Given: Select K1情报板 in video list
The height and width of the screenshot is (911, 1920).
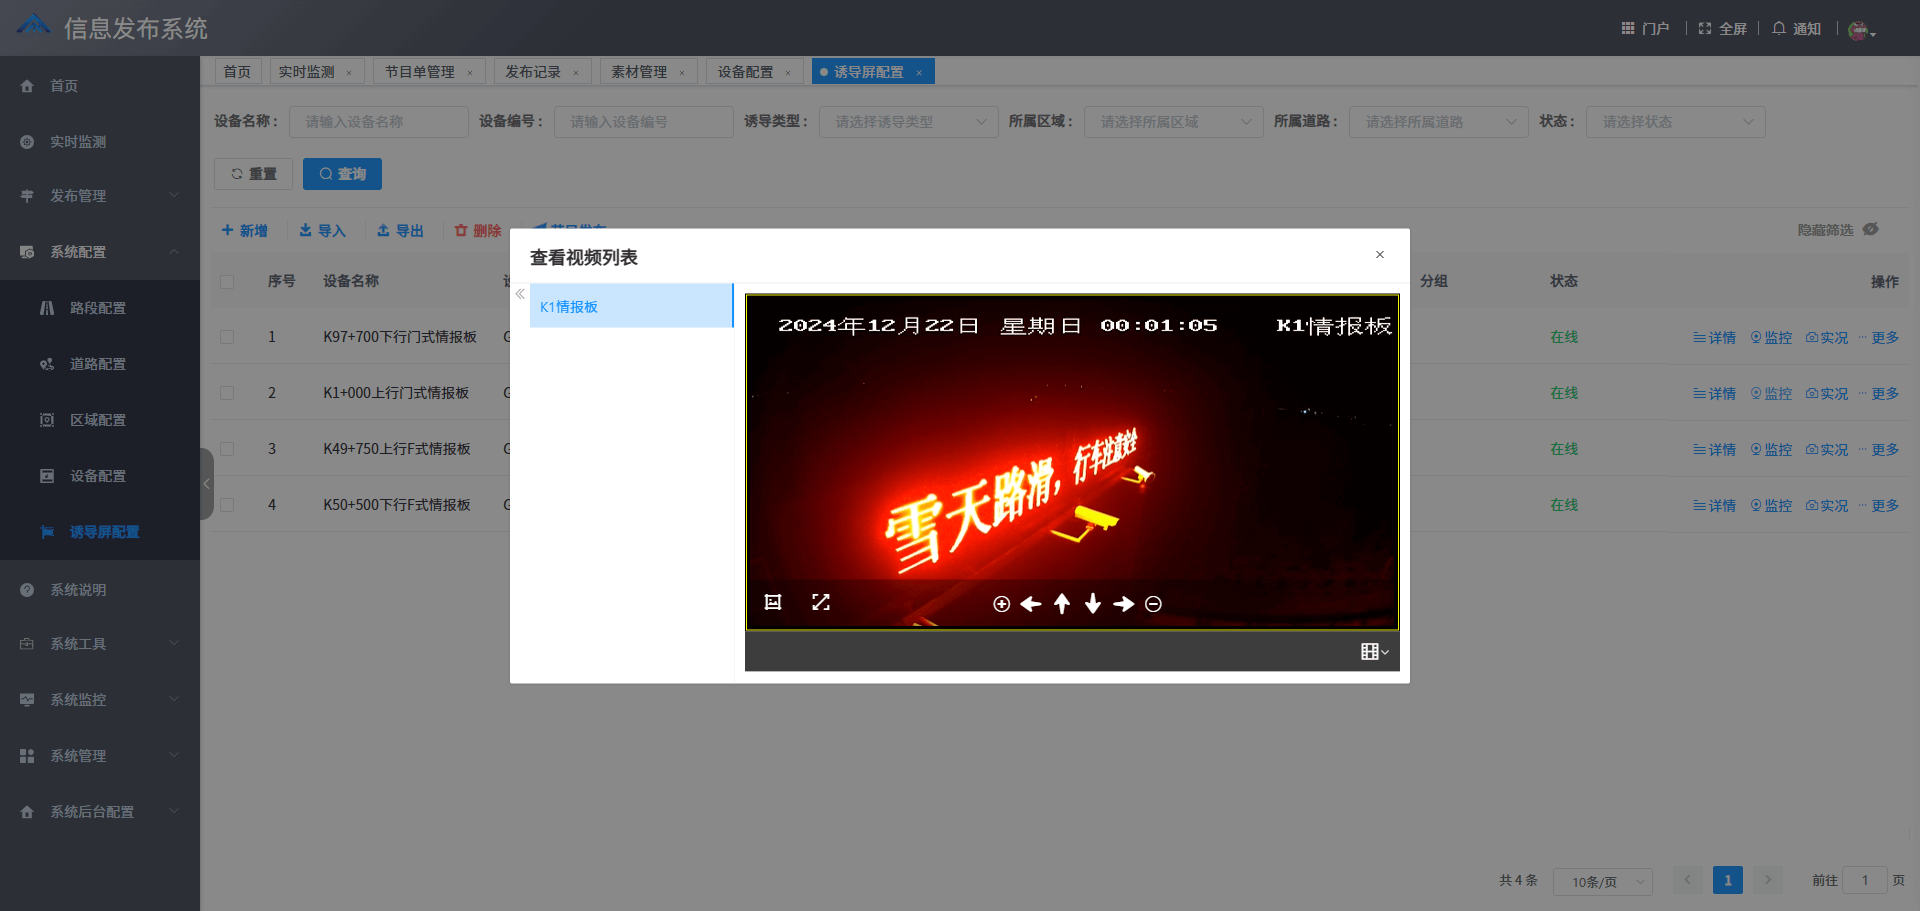Looking at the screenshot, I should [630, 307].
